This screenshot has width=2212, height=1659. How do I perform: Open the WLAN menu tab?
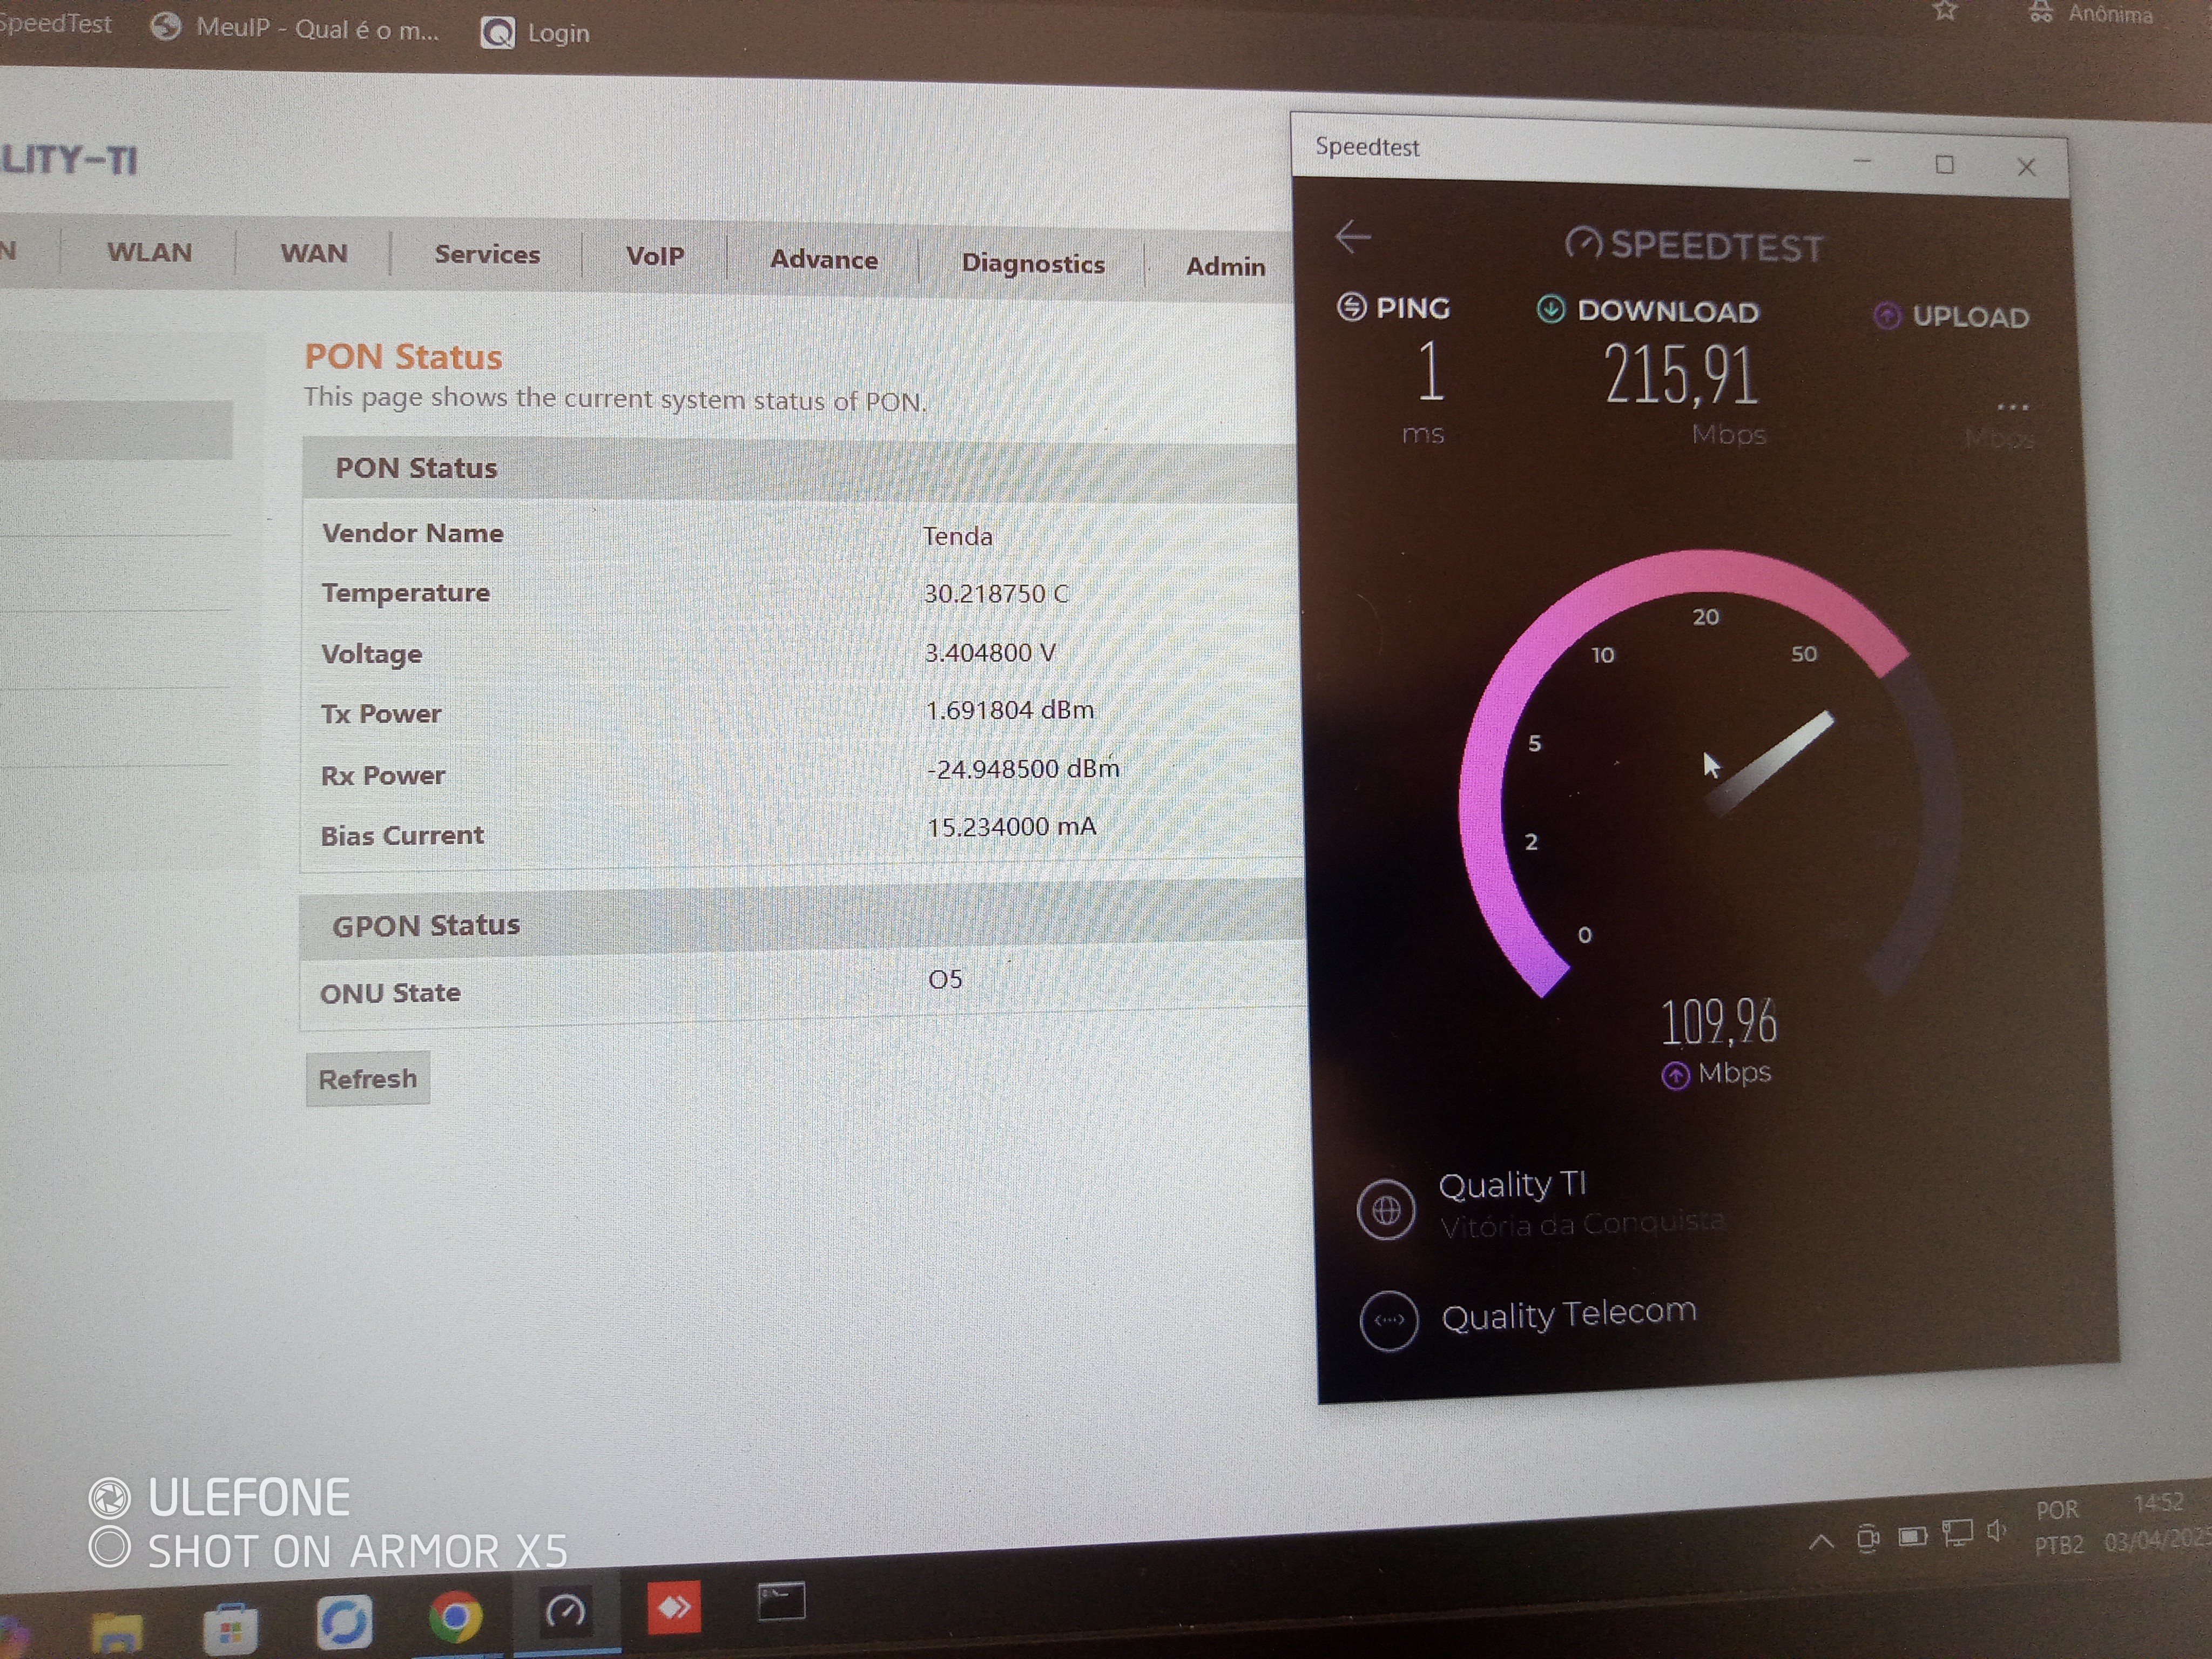[149, 252]
